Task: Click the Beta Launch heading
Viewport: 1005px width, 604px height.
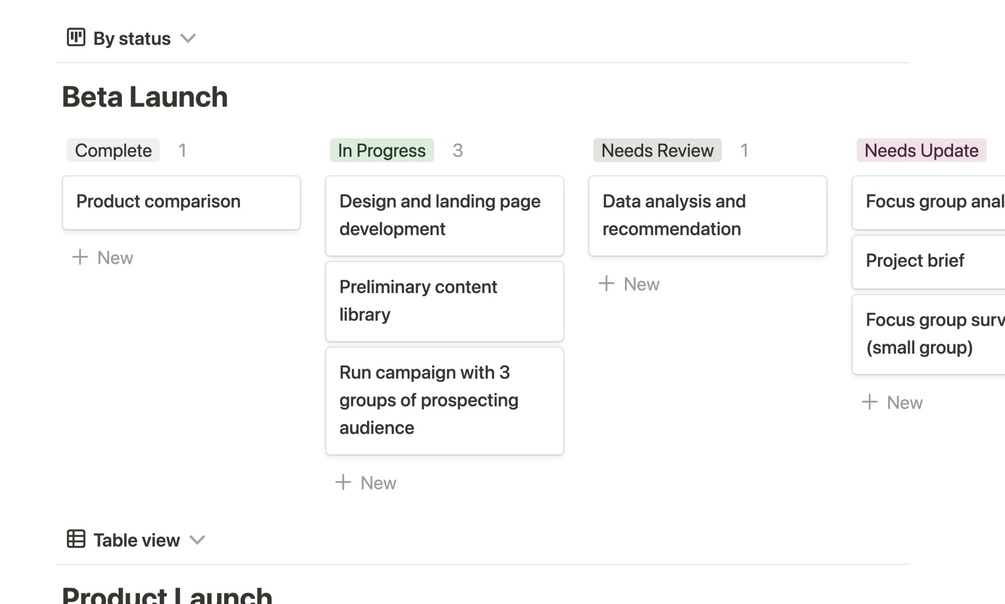Action: pos(145,97)
